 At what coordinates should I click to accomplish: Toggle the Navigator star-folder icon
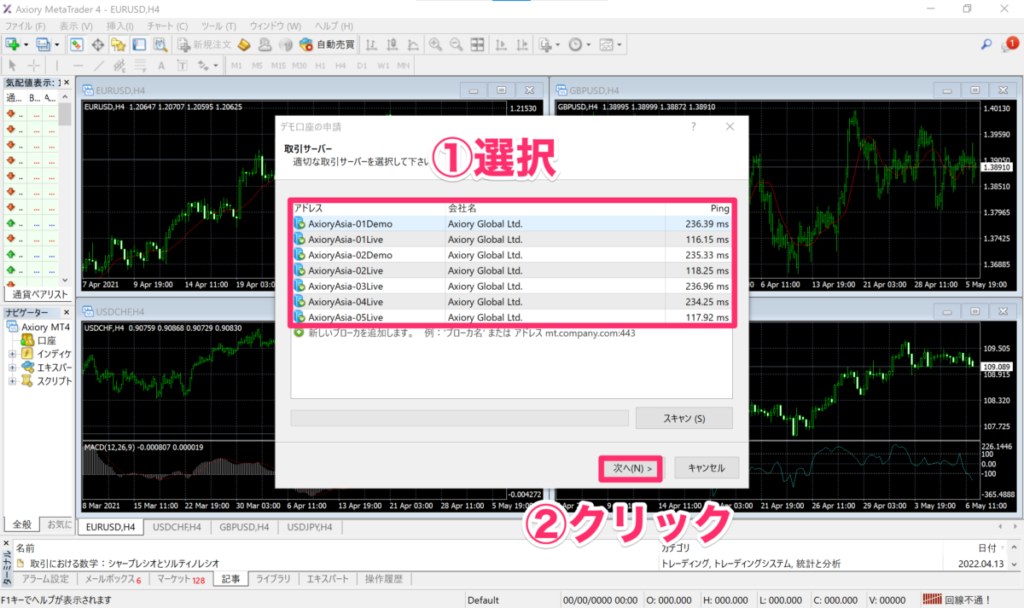[x=118, y=44]
